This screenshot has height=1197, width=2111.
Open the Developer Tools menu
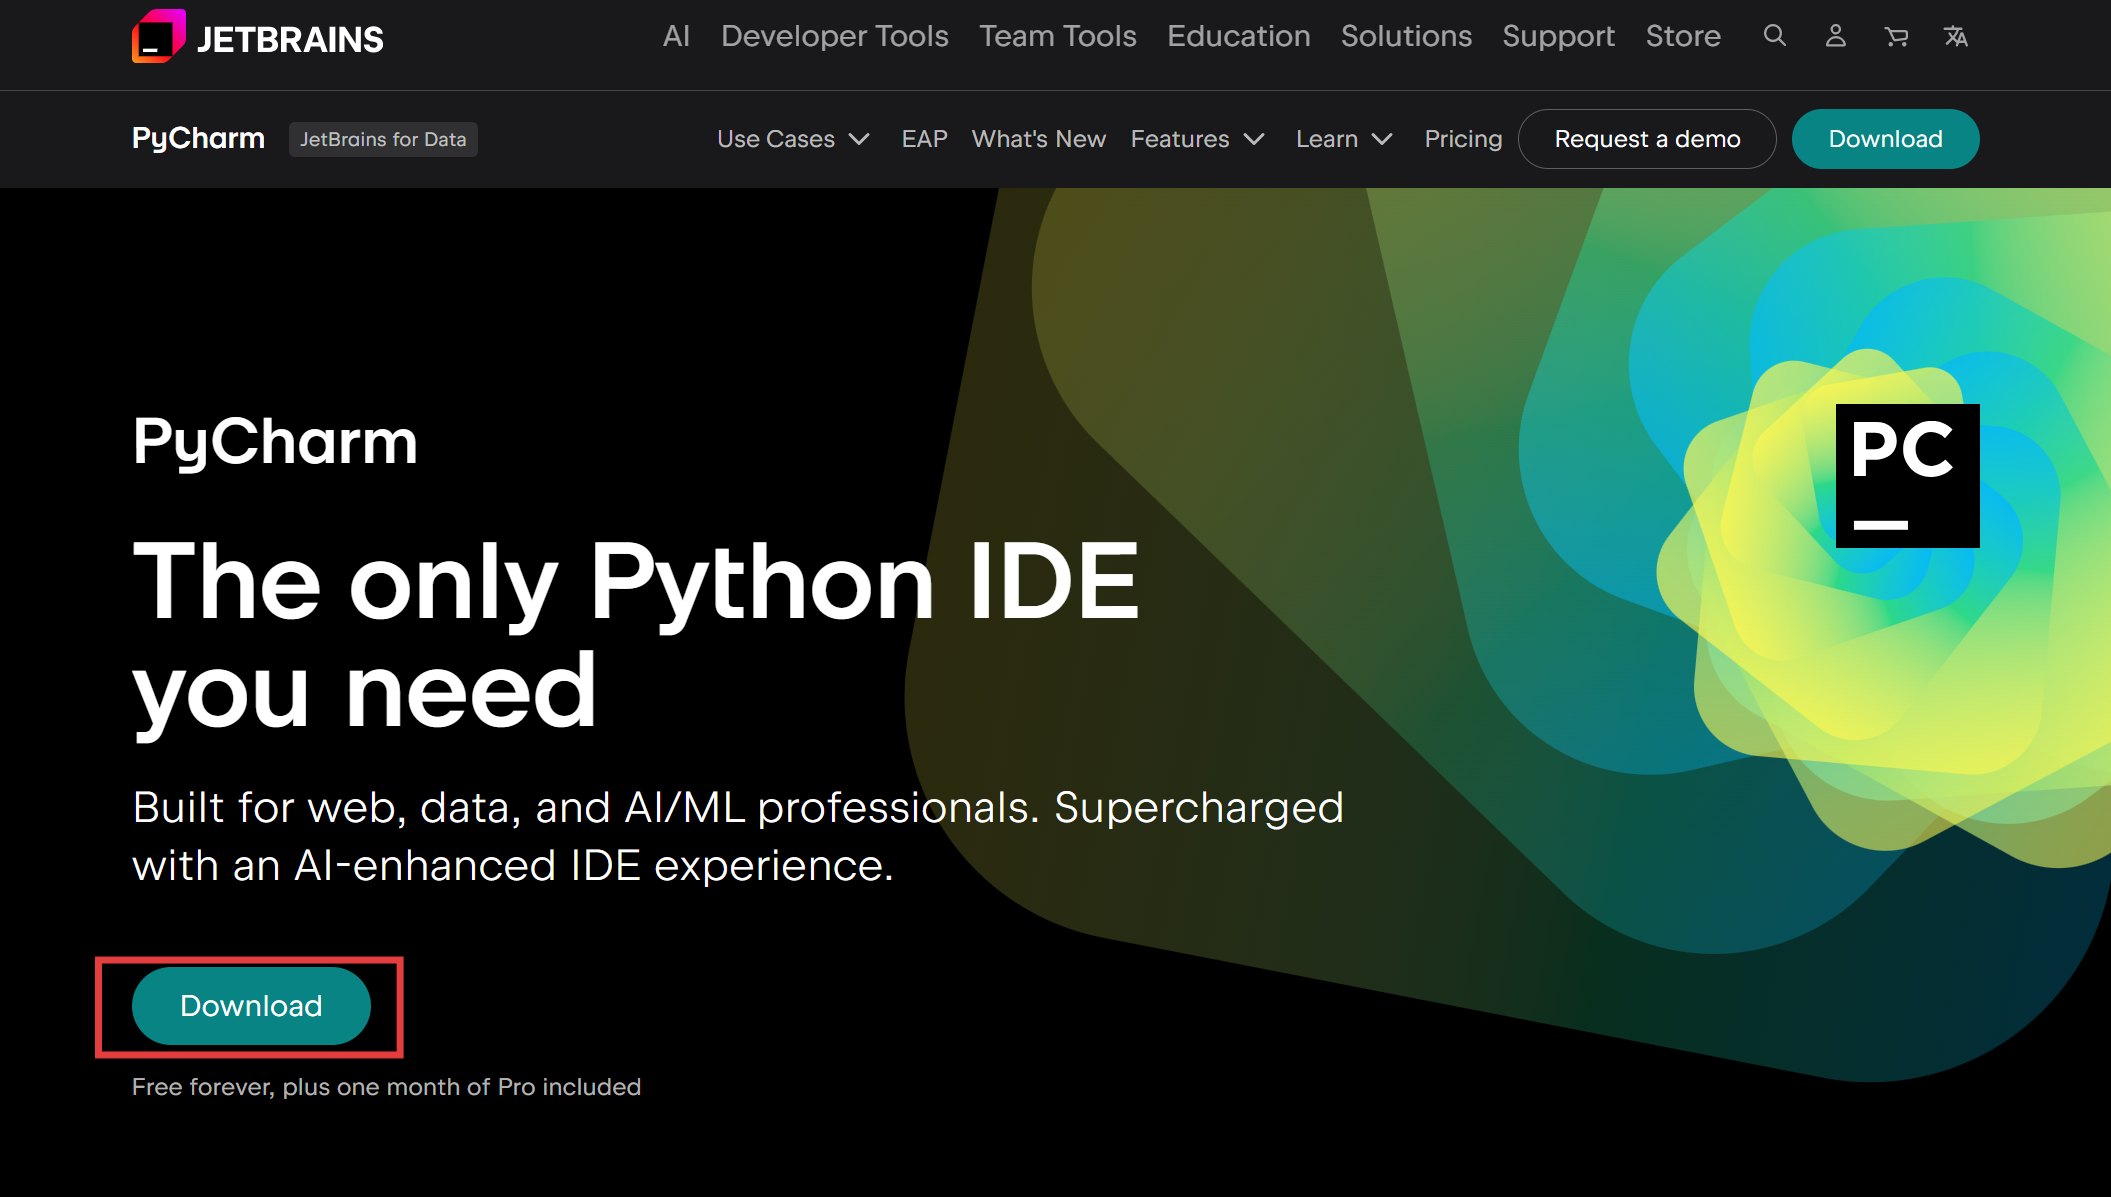pos(835,36)
